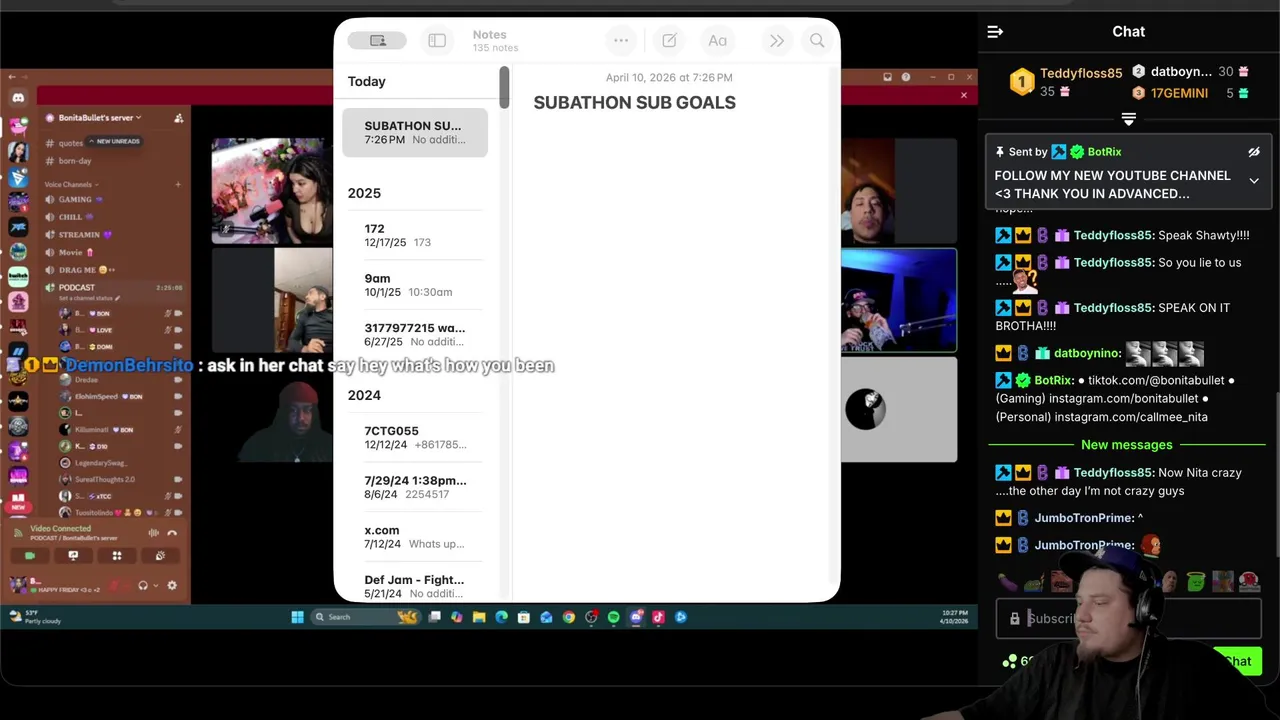
Task: Toggle Discord camera button
Action: (30, 555)
